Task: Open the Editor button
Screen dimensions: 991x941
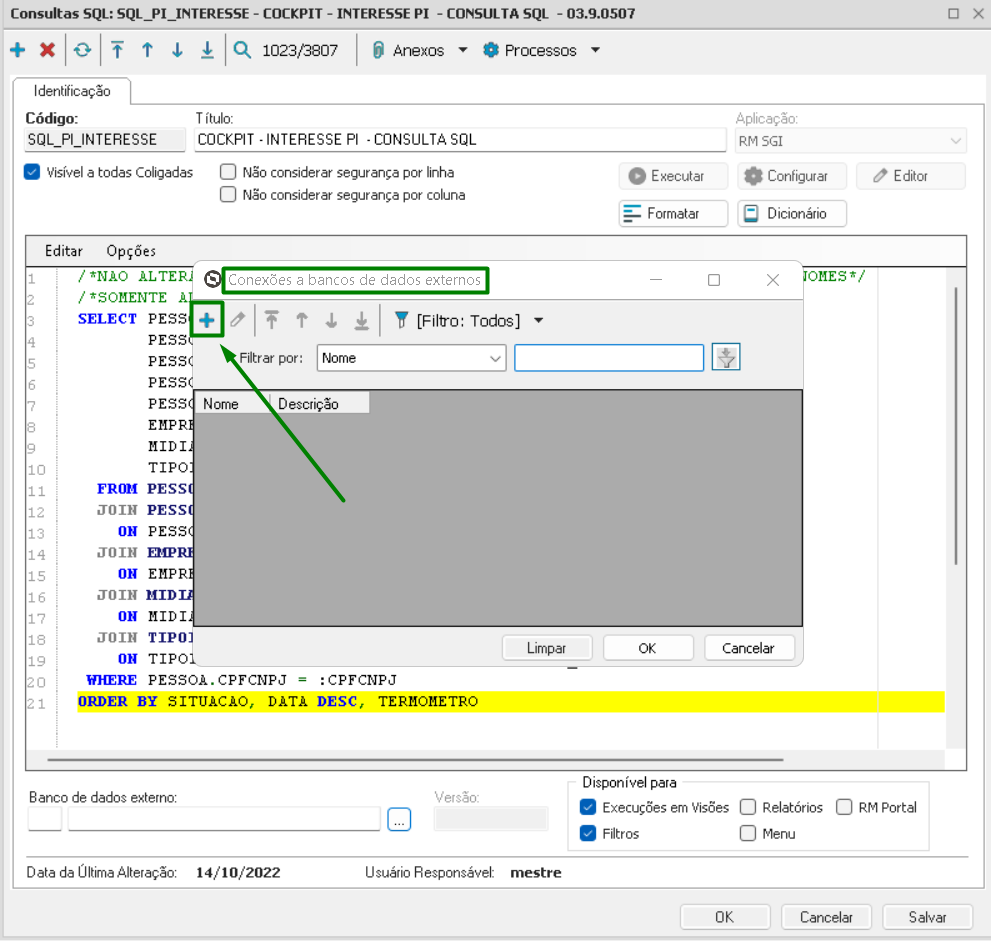Action: coord(911,176)
